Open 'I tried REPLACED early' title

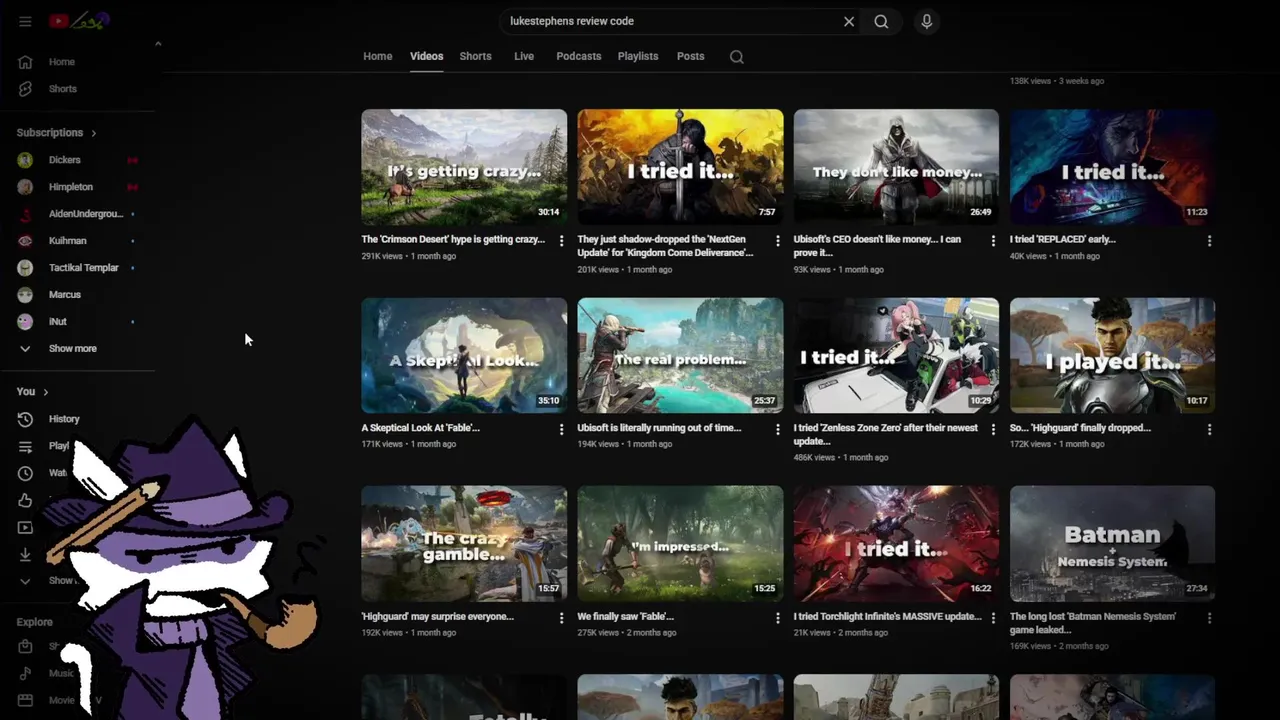click(x=1062, y=240)
